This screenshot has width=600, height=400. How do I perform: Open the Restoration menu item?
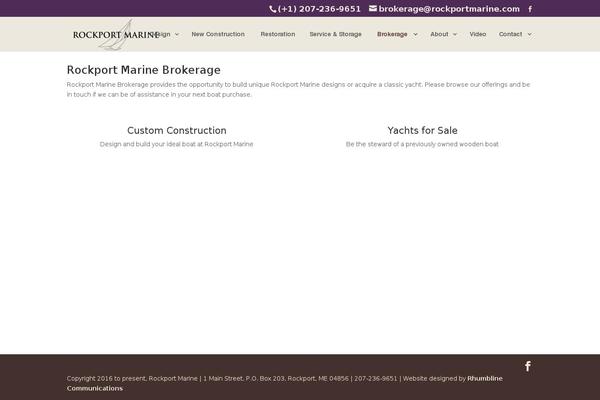[x=278, y=34]
